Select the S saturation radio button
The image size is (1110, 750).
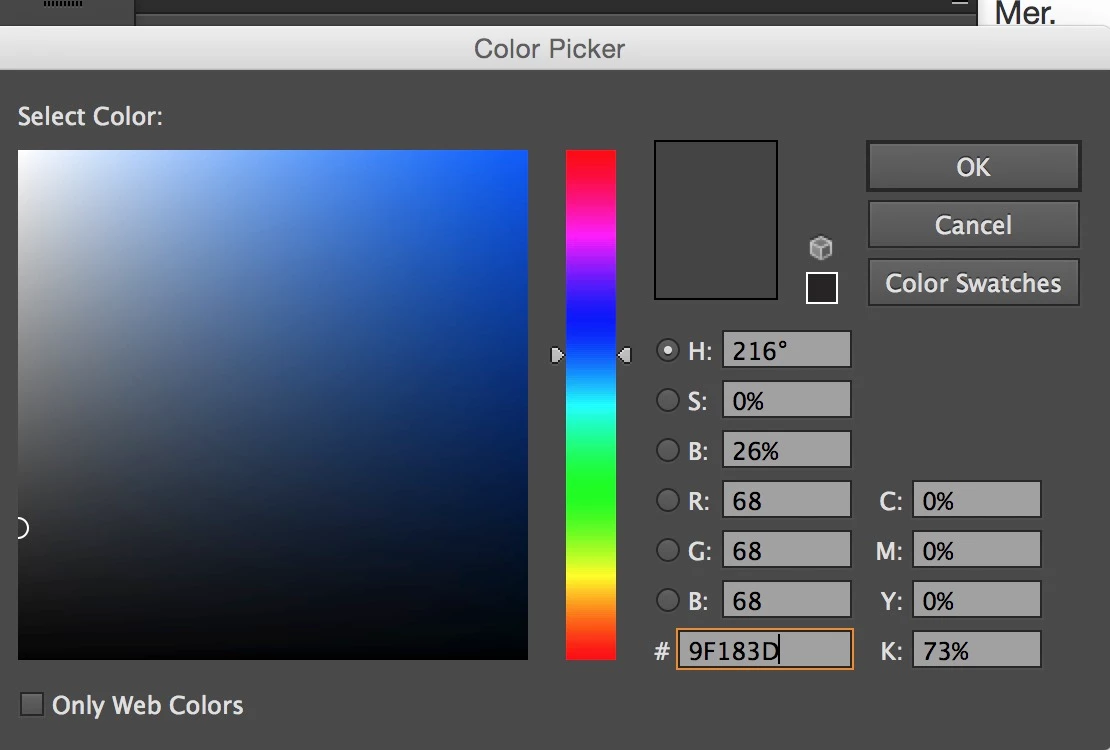(x=667, y=400)
